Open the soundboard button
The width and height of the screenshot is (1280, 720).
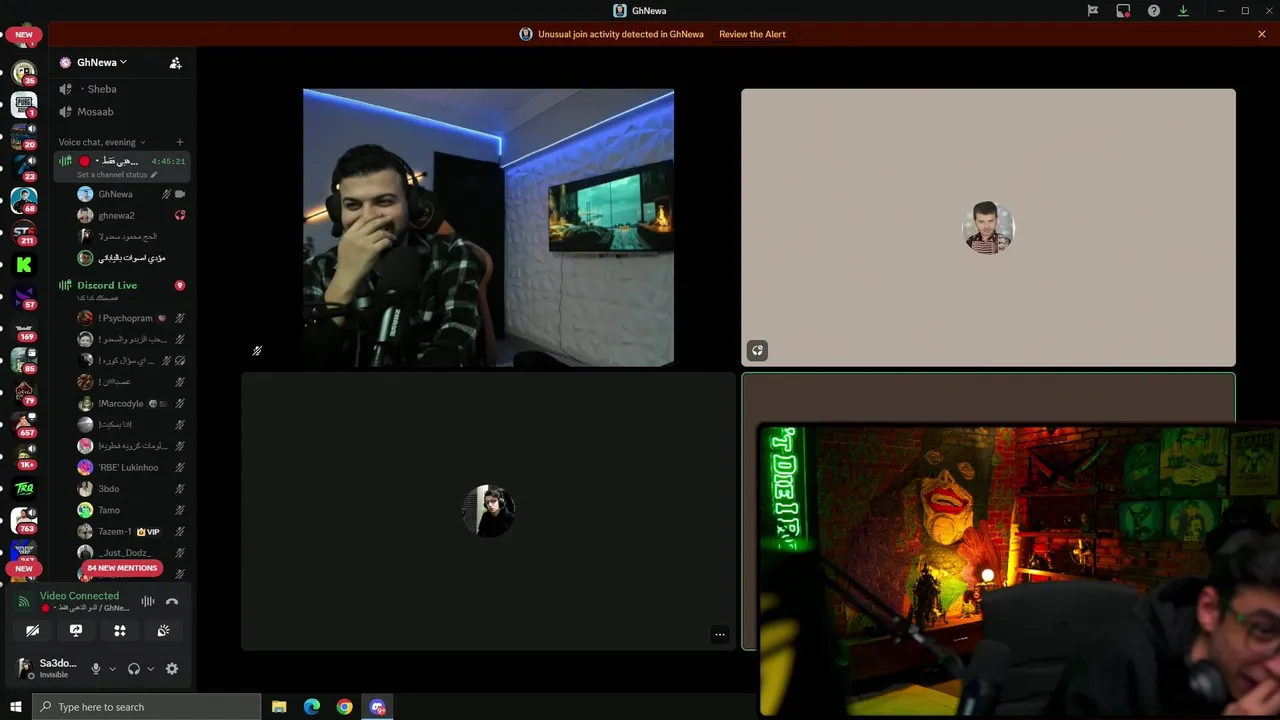(x=163, y=630)
